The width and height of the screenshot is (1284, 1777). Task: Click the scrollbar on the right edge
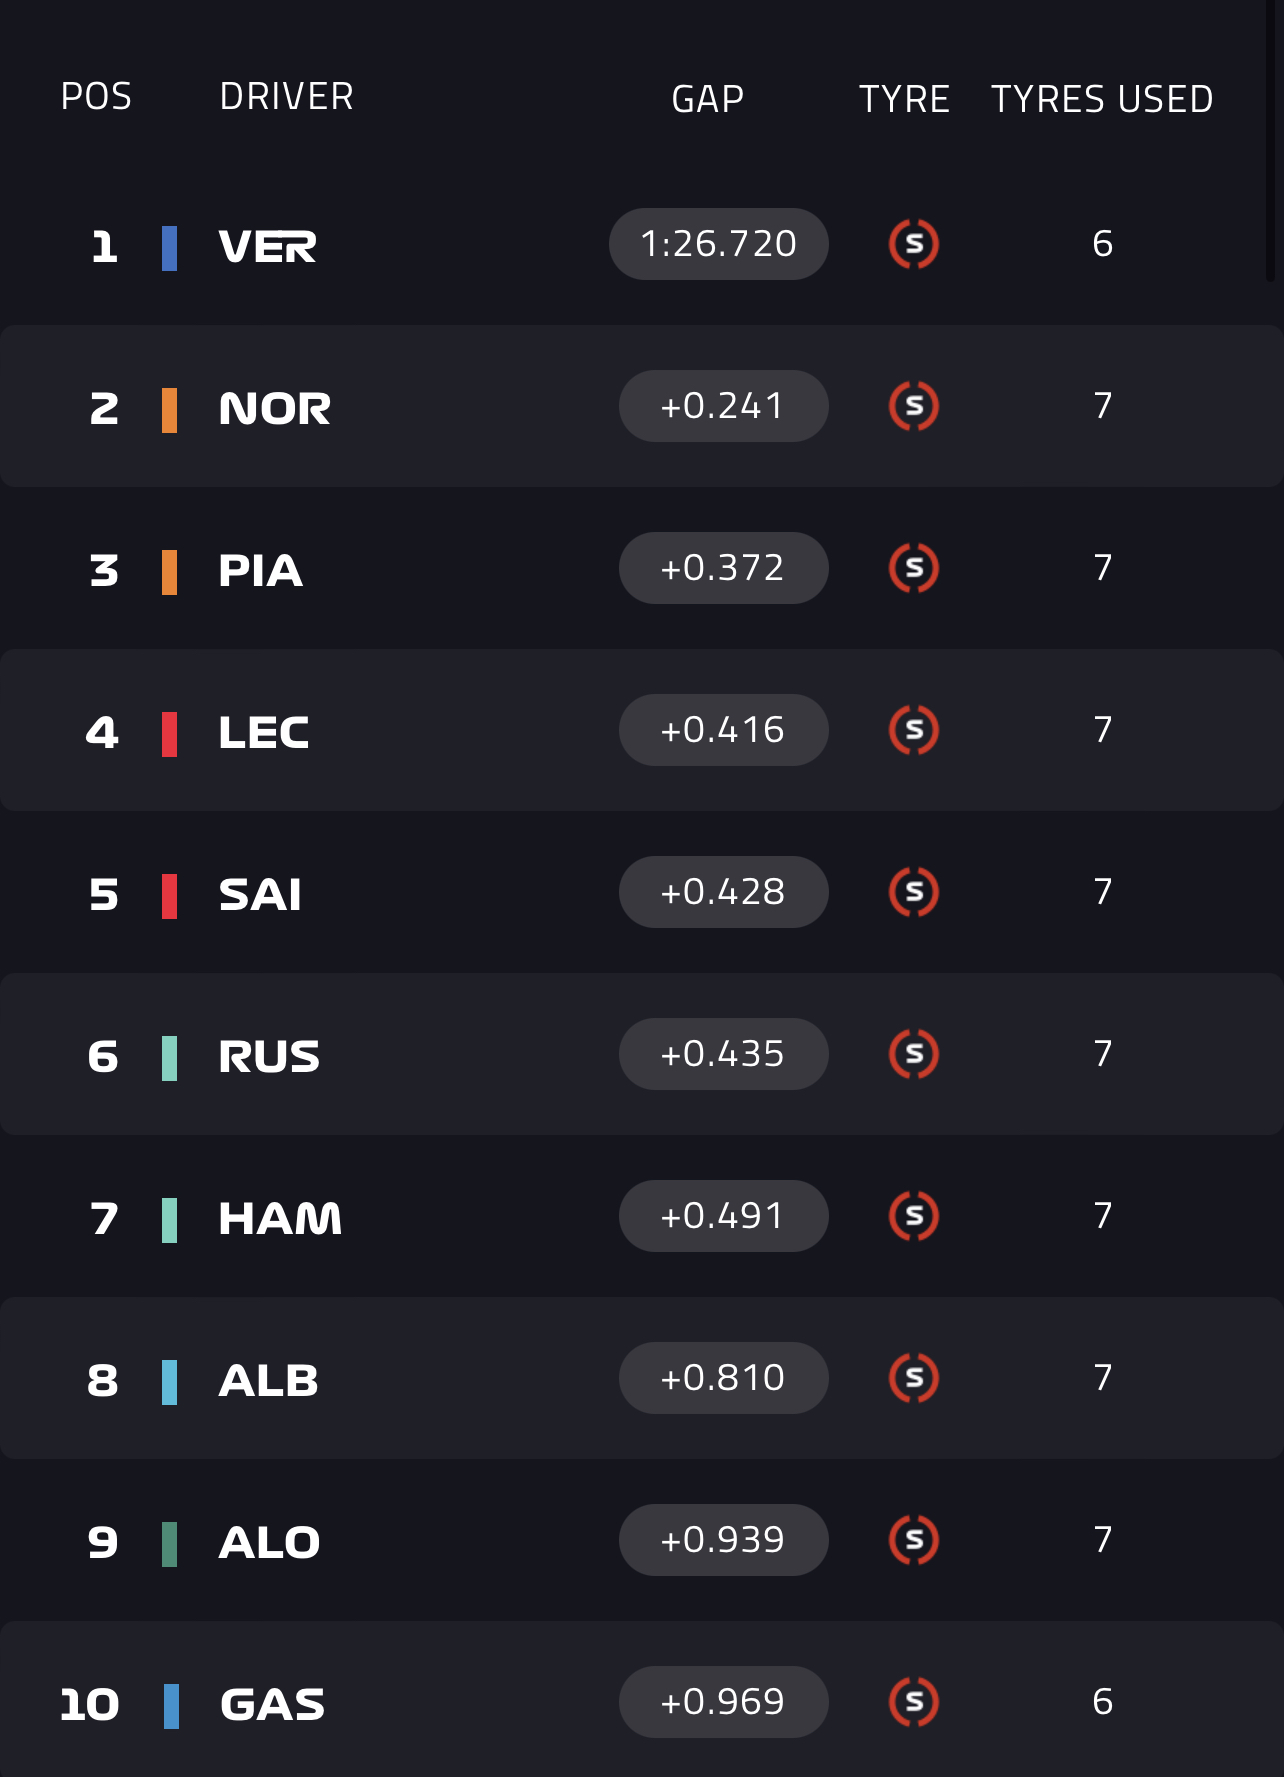(x=1270, y=140)
